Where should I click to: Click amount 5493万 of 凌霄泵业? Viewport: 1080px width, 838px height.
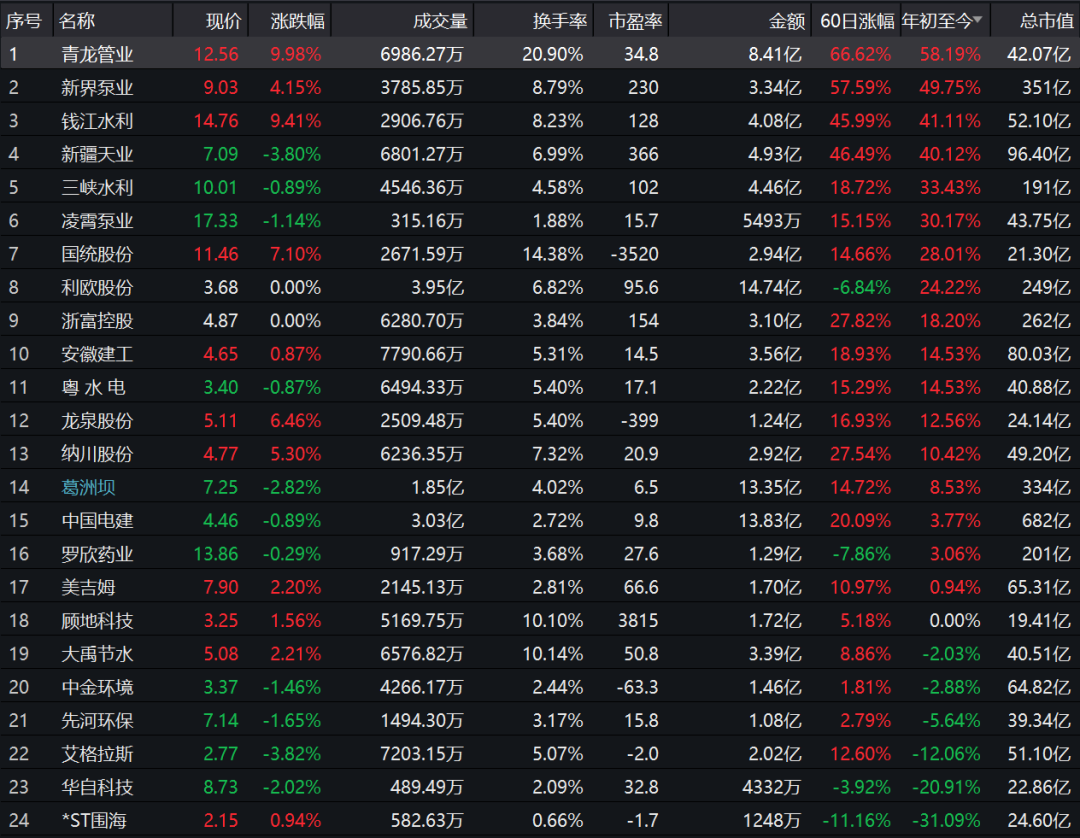[772, 221]
